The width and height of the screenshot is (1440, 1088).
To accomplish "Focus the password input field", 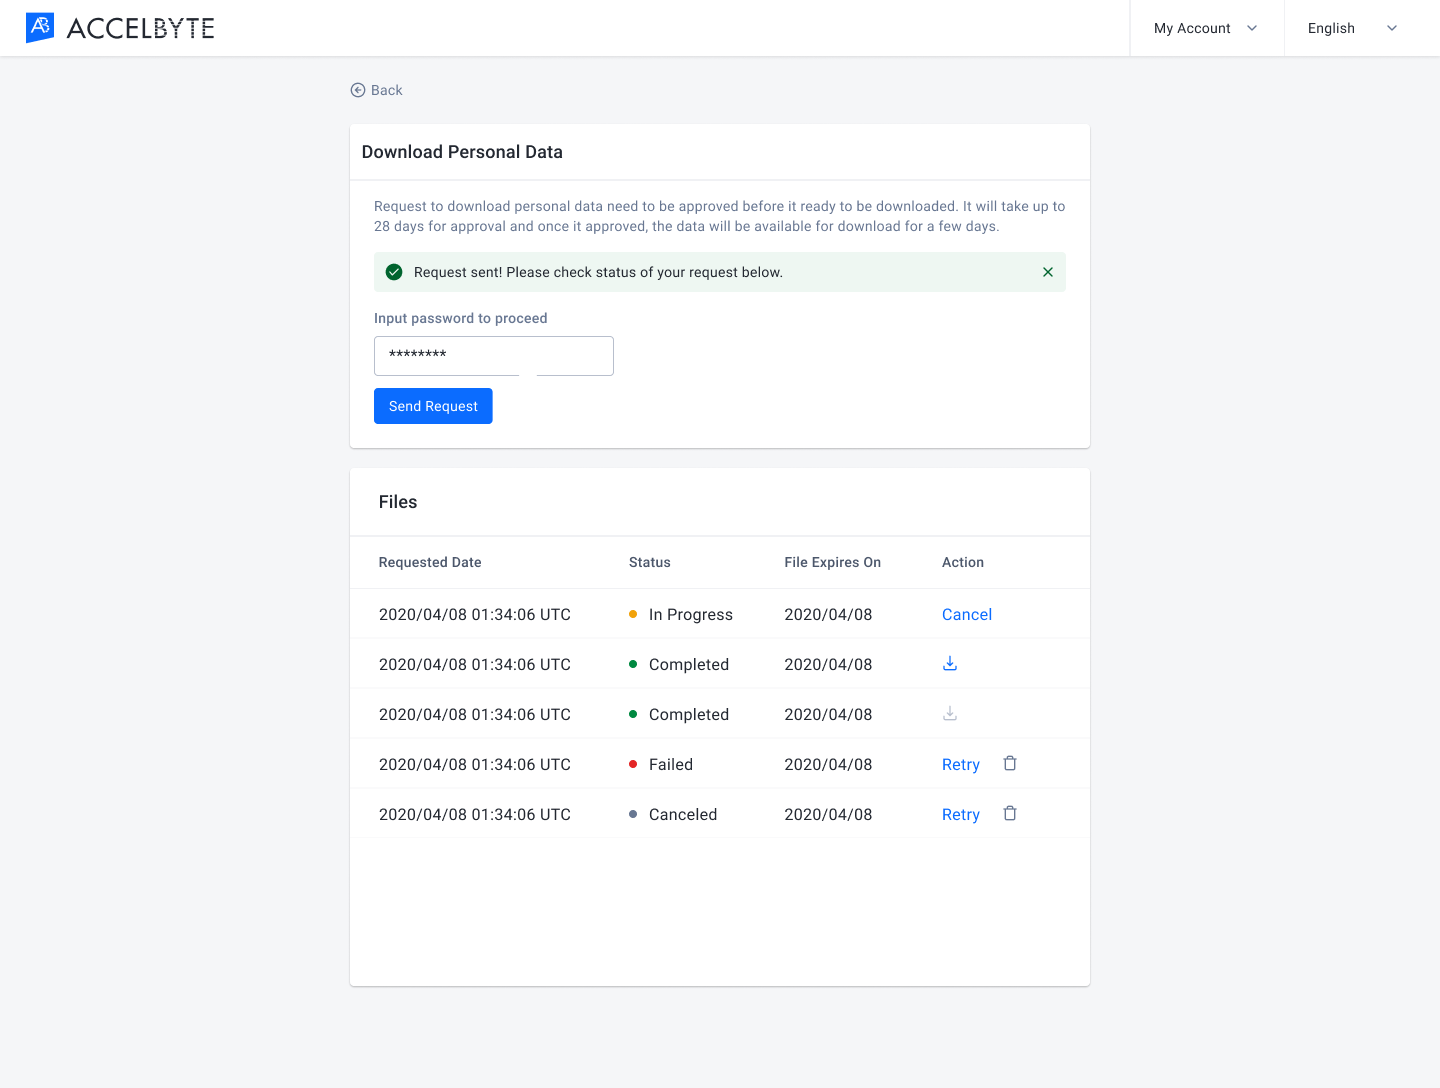I will [494, 356].
